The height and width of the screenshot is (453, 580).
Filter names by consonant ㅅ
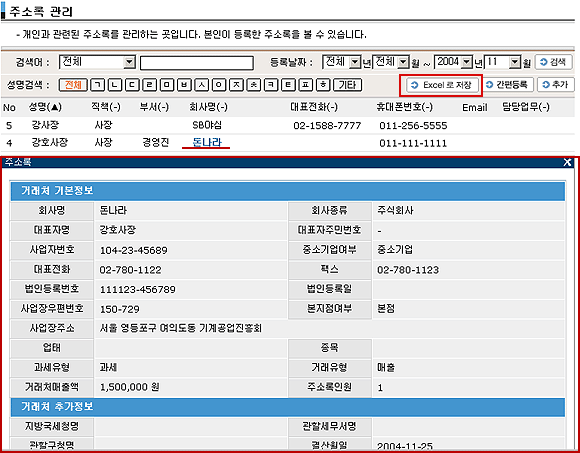[x=202, y=85]
